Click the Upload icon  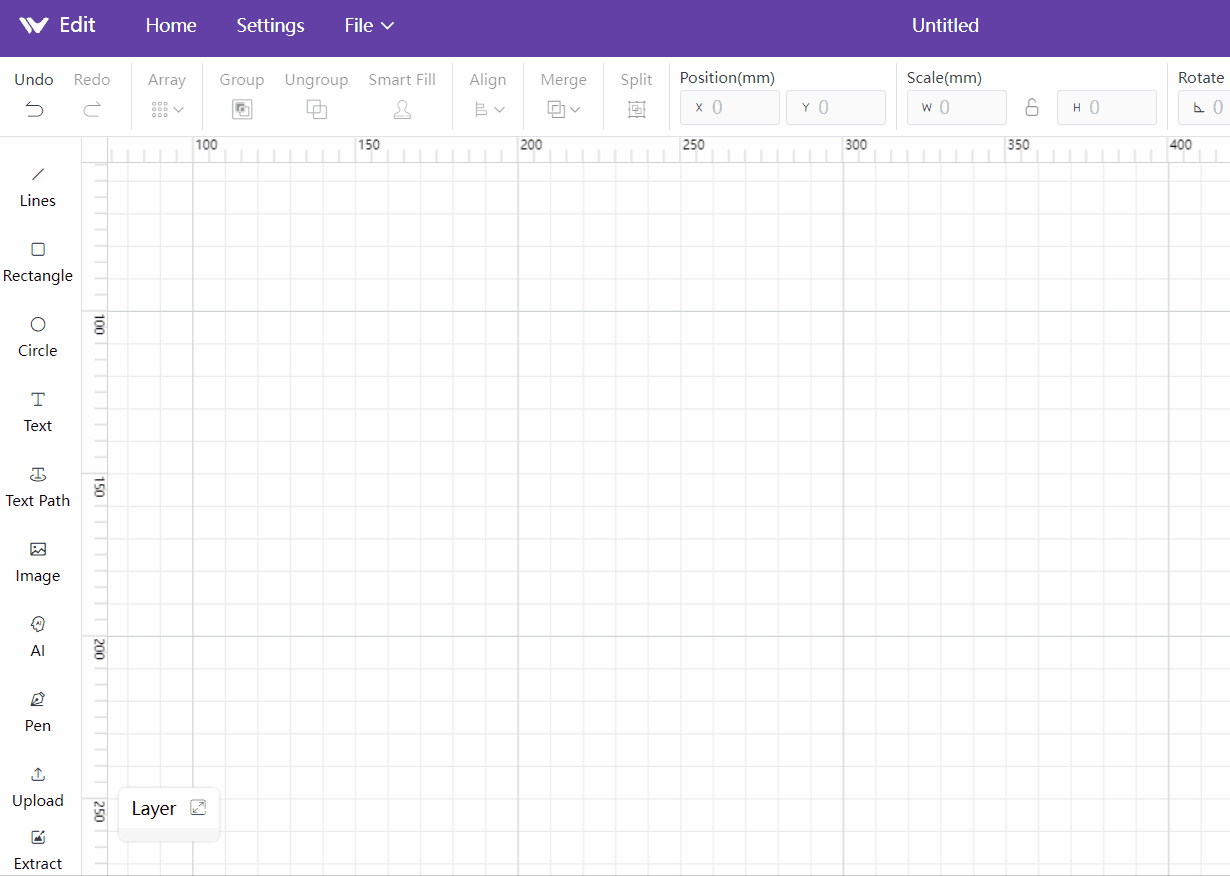38,774
